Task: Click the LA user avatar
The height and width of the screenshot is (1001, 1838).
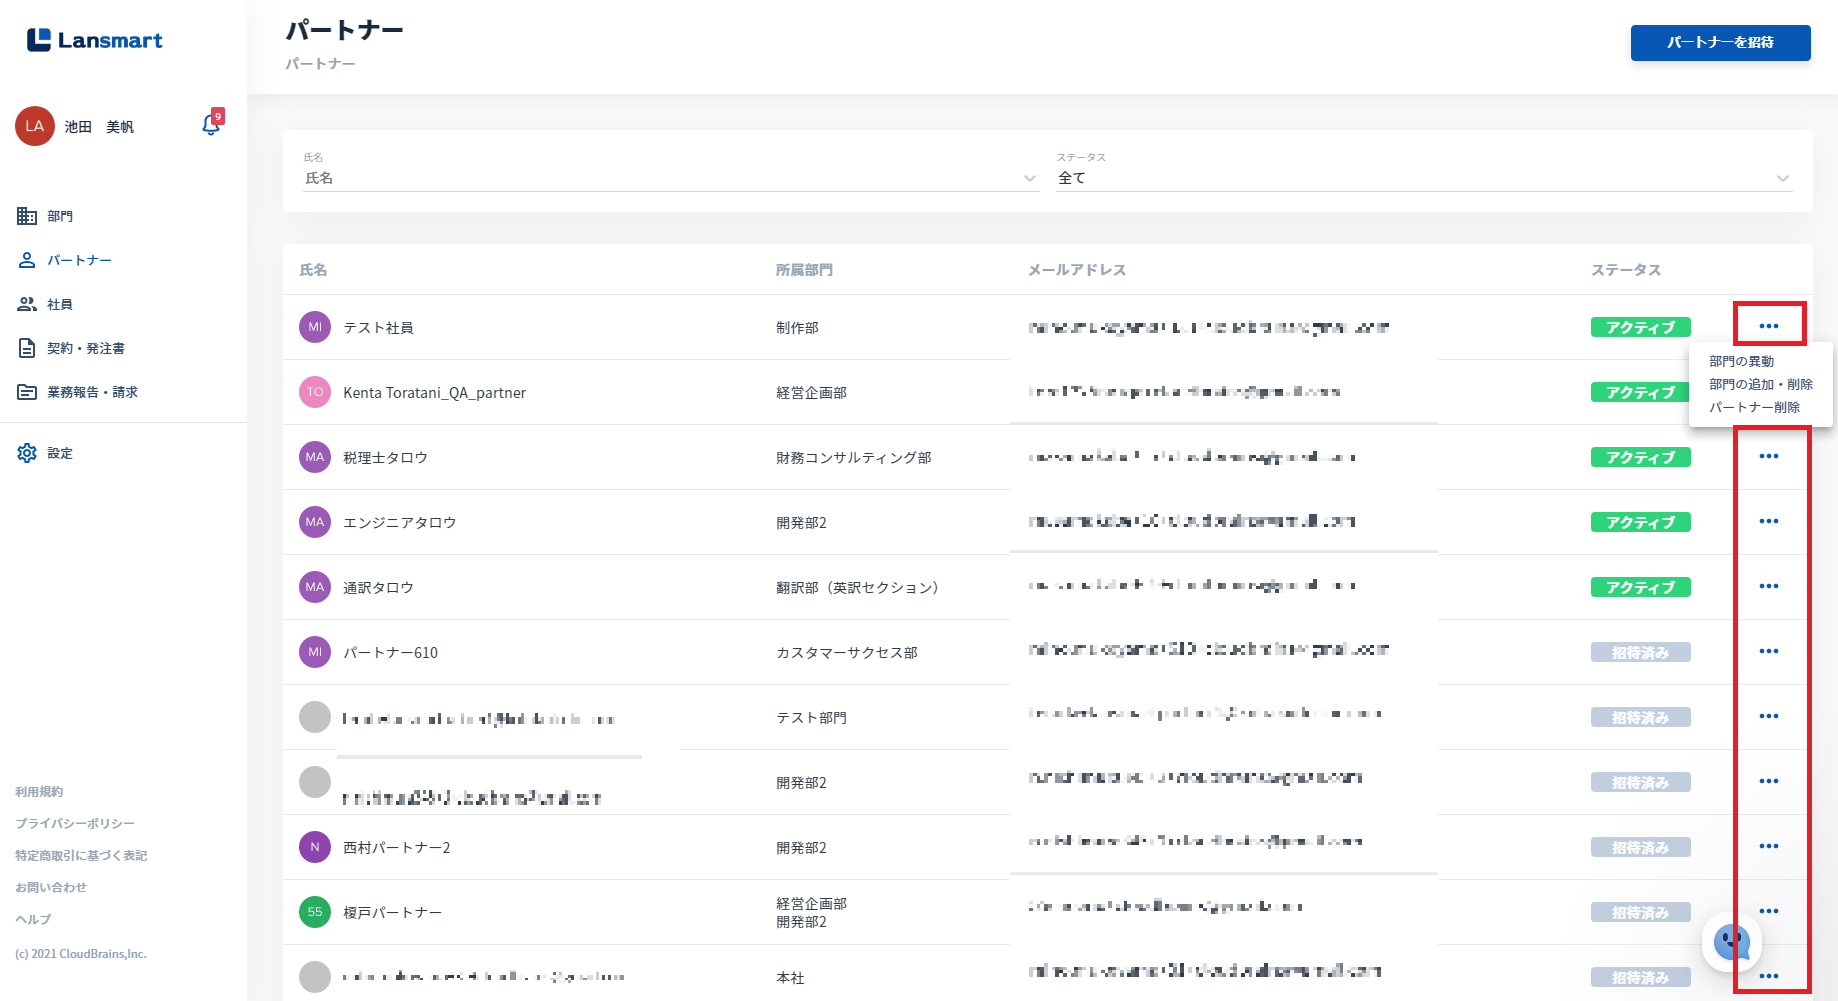Action: [x=35, y=126]
